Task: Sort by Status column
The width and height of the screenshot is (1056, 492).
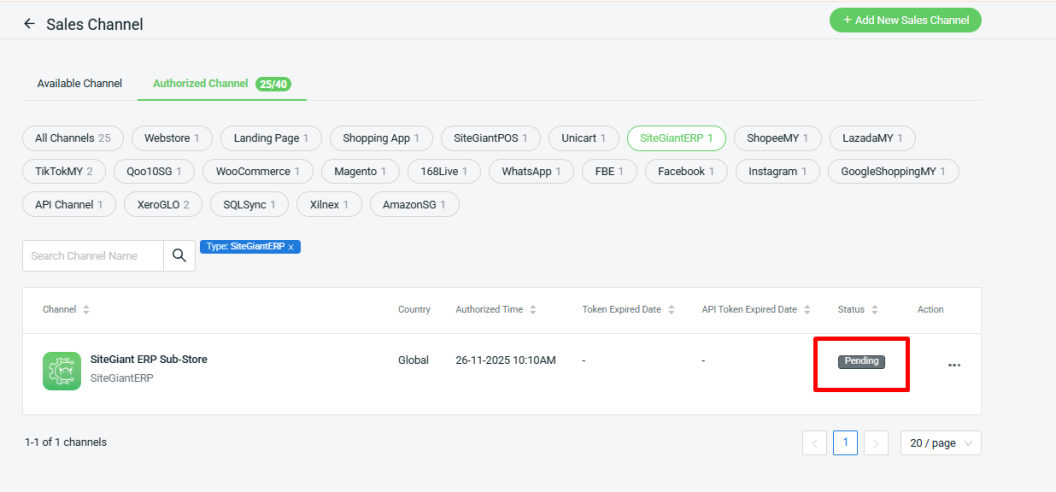Action: (875, 310)
